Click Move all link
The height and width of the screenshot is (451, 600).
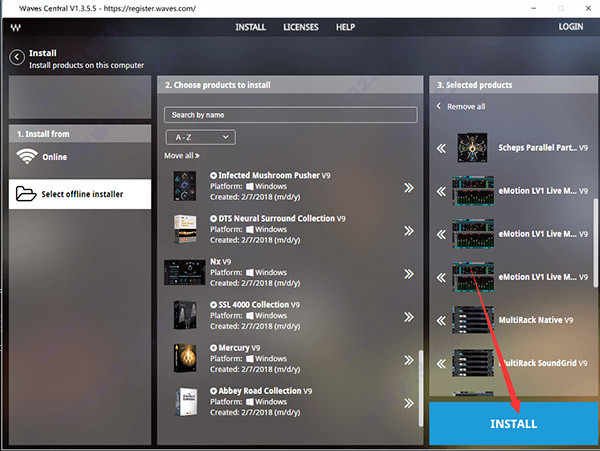[182, 156]
